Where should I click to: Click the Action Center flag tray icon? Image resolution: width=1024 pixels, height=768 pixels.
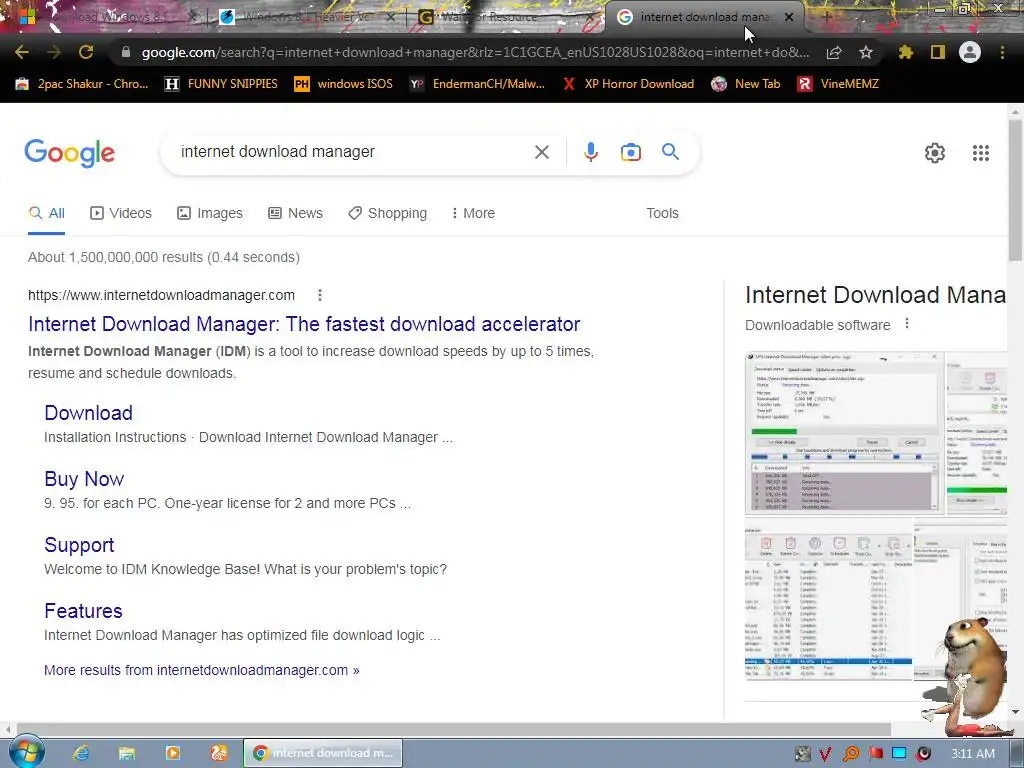(x=875, y=754)
